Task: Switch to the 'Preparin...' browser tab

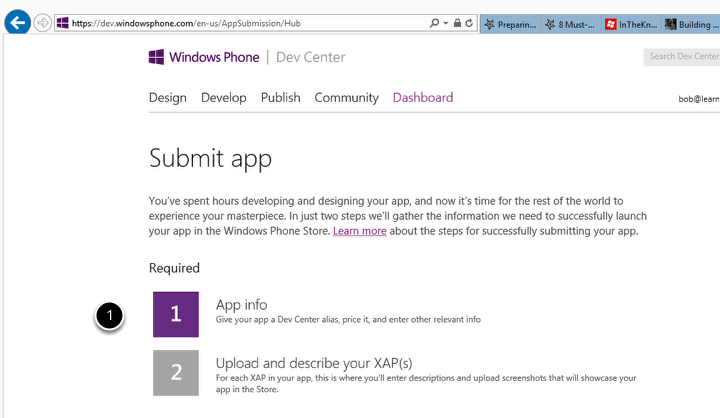Action: point(510,24)
